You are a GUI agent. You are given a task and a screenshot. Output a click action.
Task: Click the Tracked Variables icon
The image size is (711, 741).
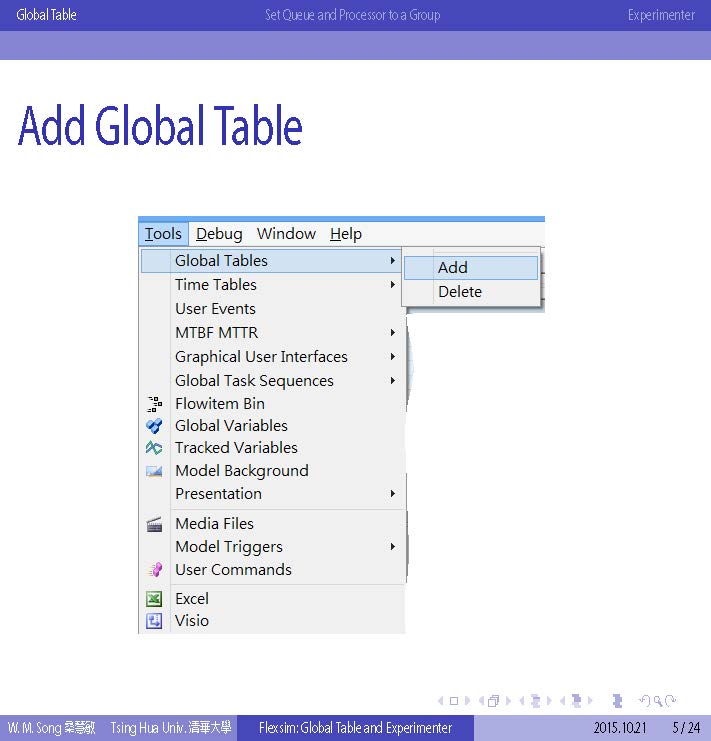(x=154, y=448)
